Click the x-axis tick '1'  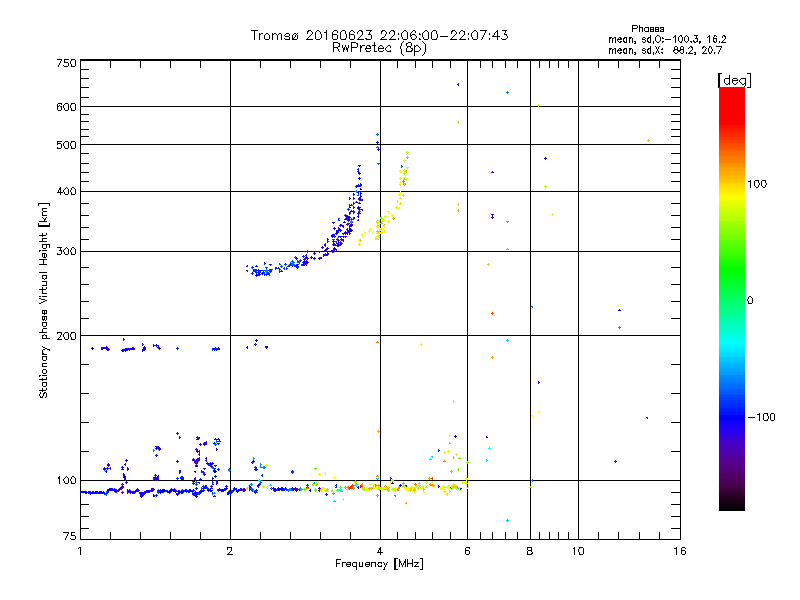coord(80,551)
